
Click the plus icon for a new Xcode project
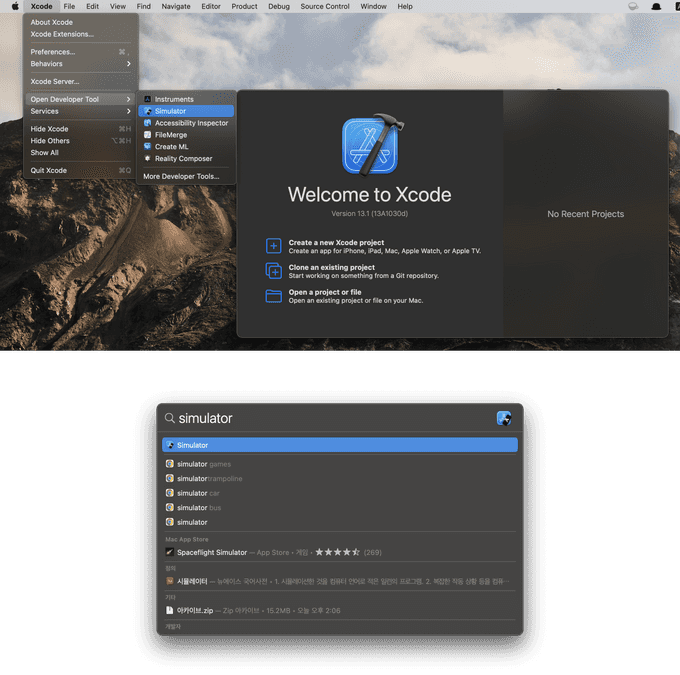(x=274, y=246)
